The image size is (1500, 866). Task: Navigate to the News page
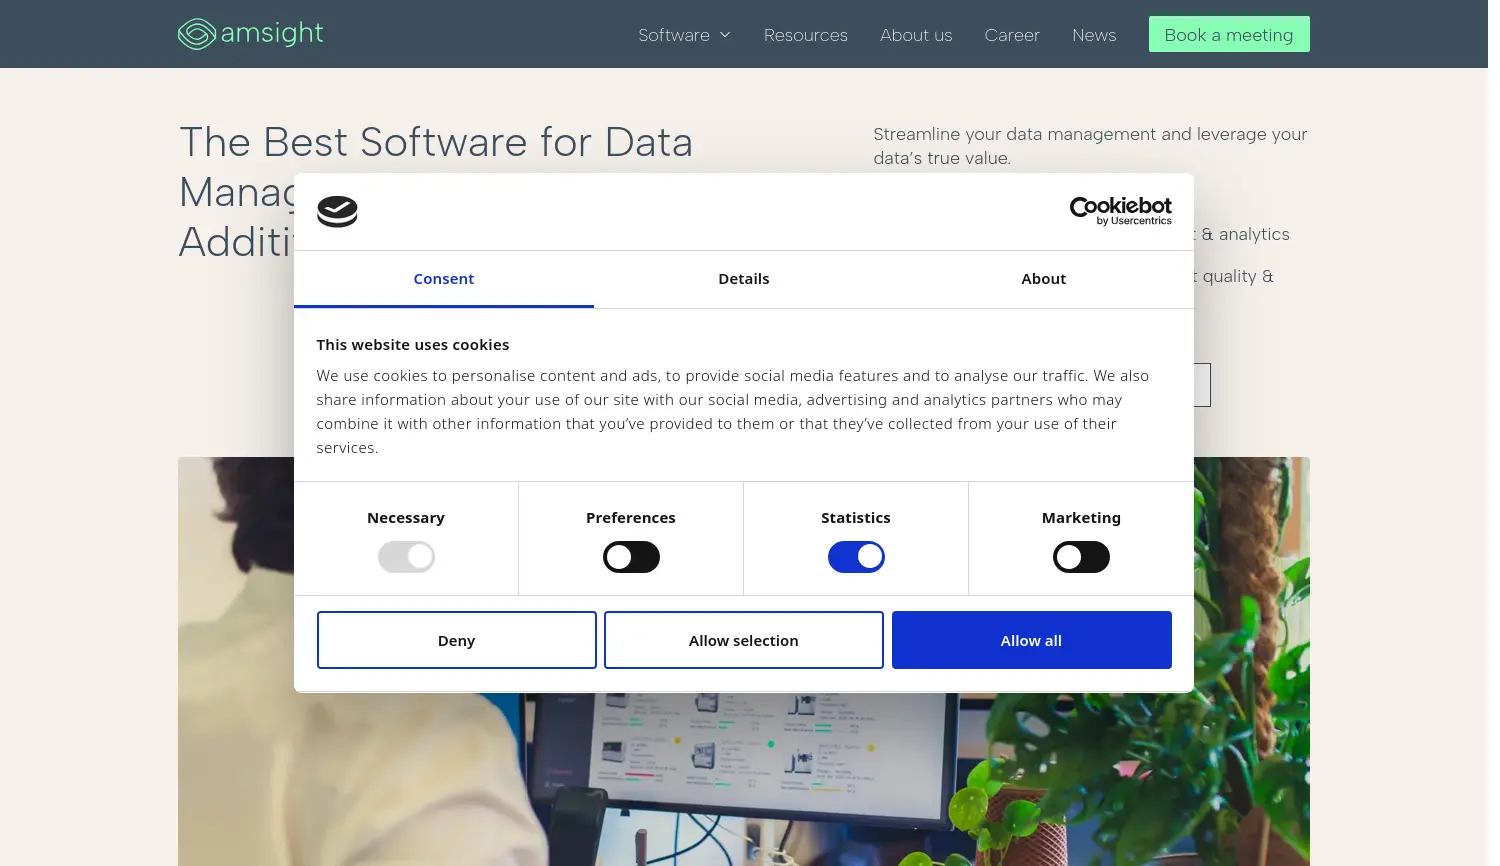tap(1093, 35)
